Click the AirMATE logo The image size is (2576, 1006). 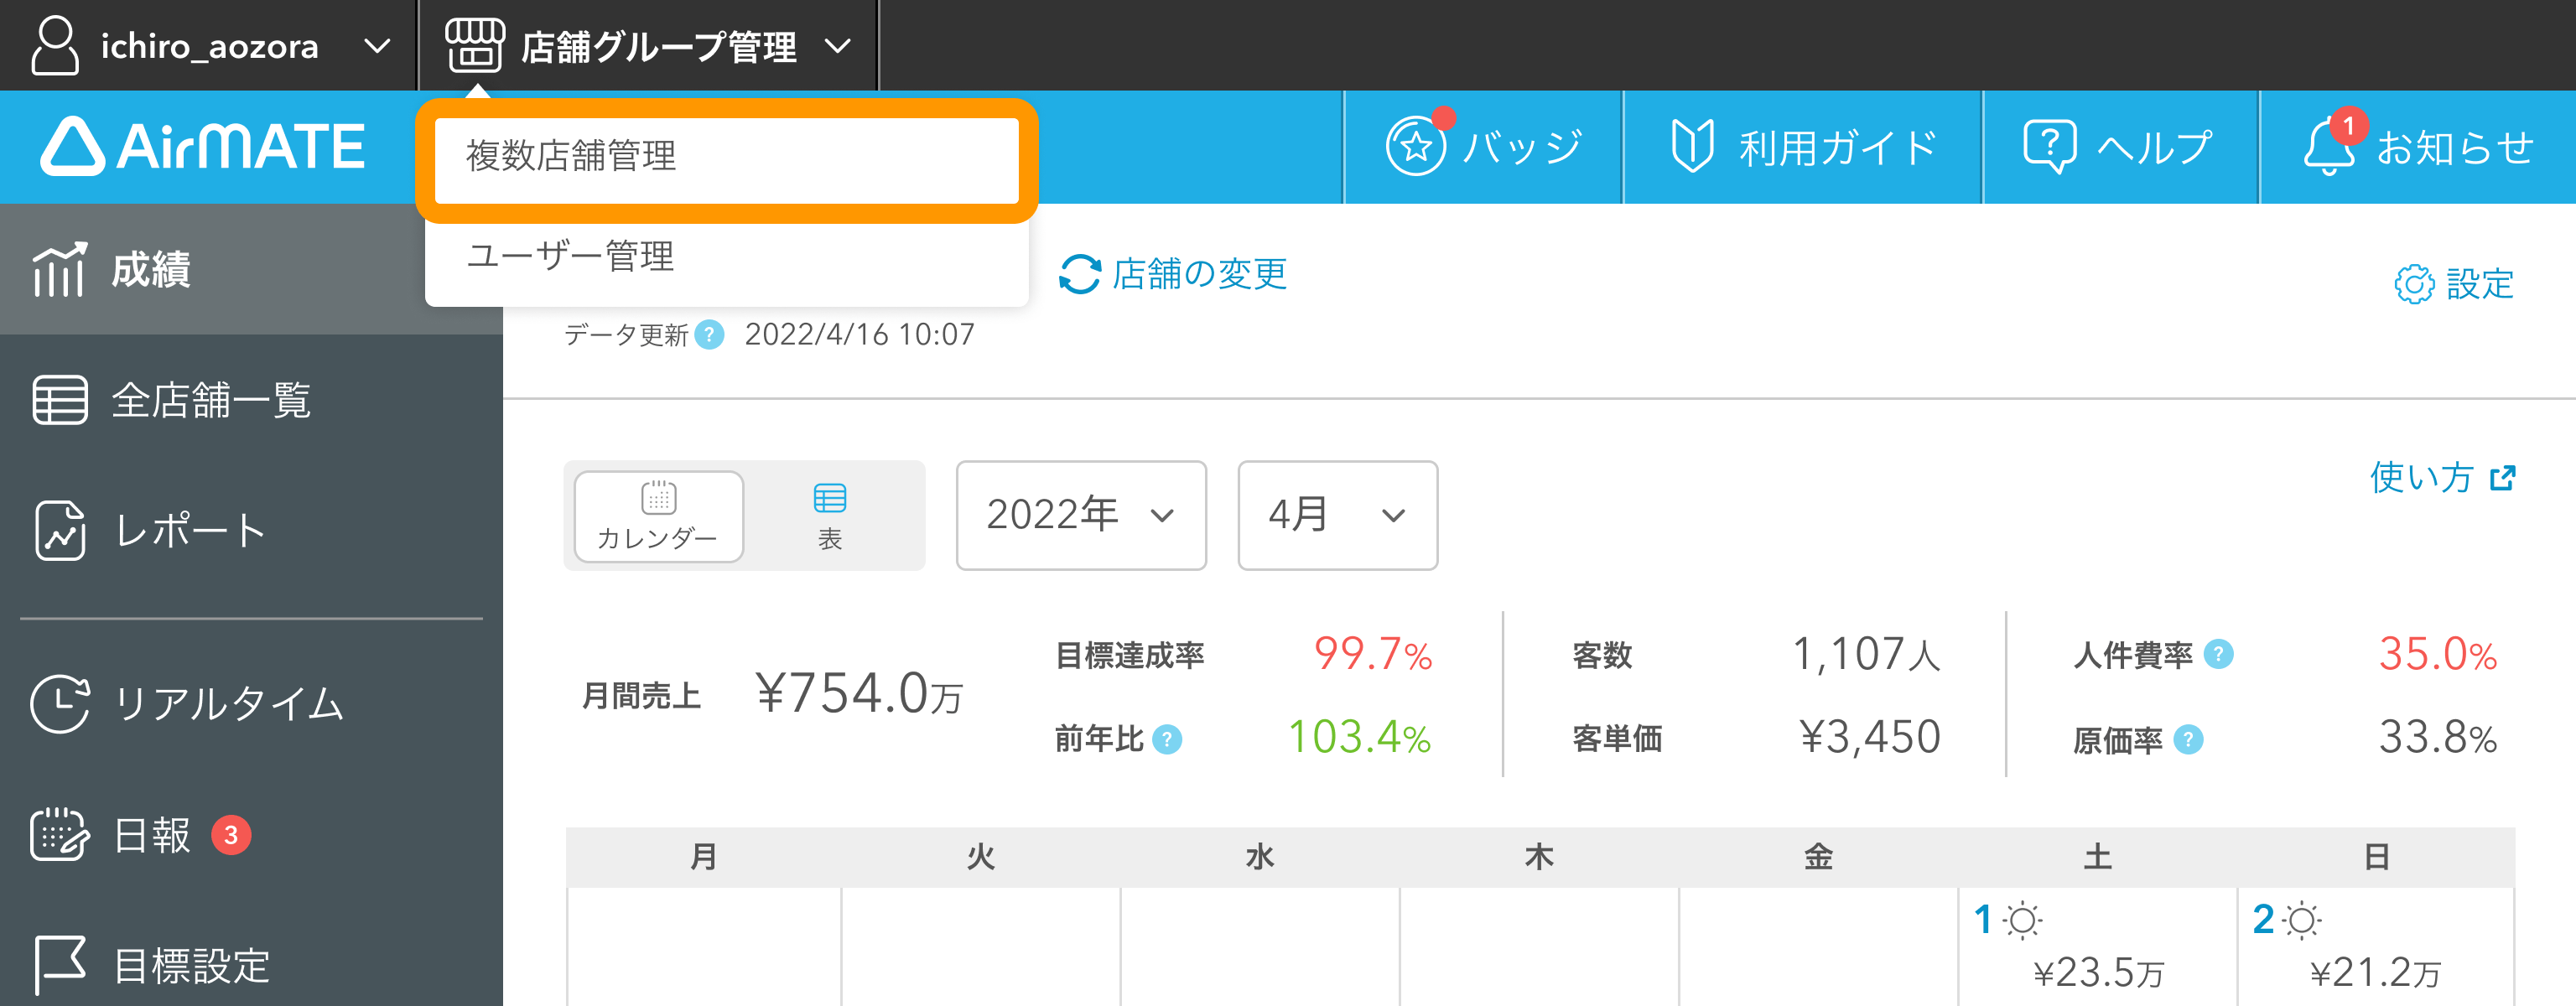click(x=203, y=147)
